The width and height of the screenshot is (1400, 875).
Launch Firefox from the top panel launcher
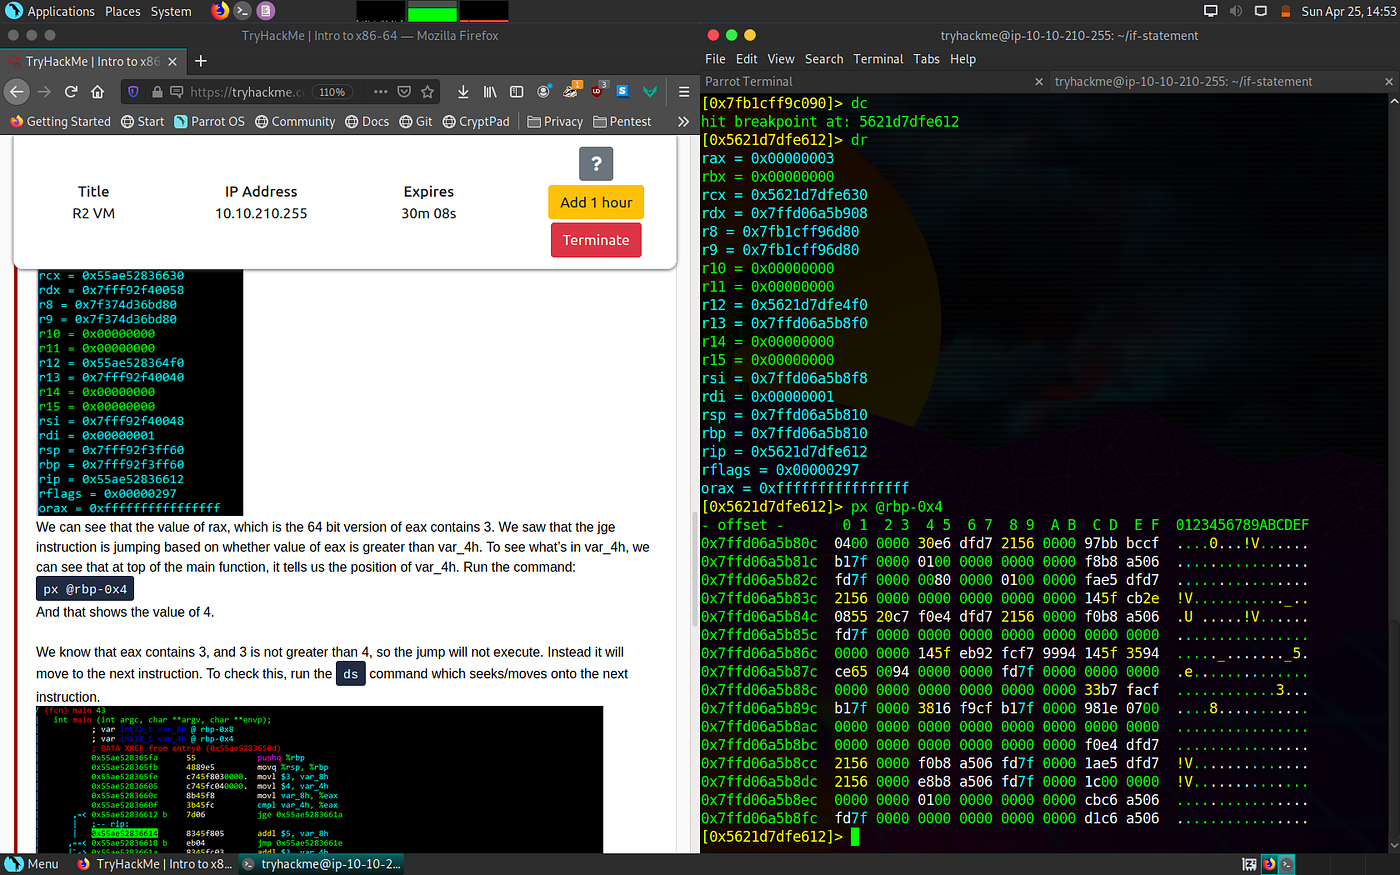coord(220,11)
